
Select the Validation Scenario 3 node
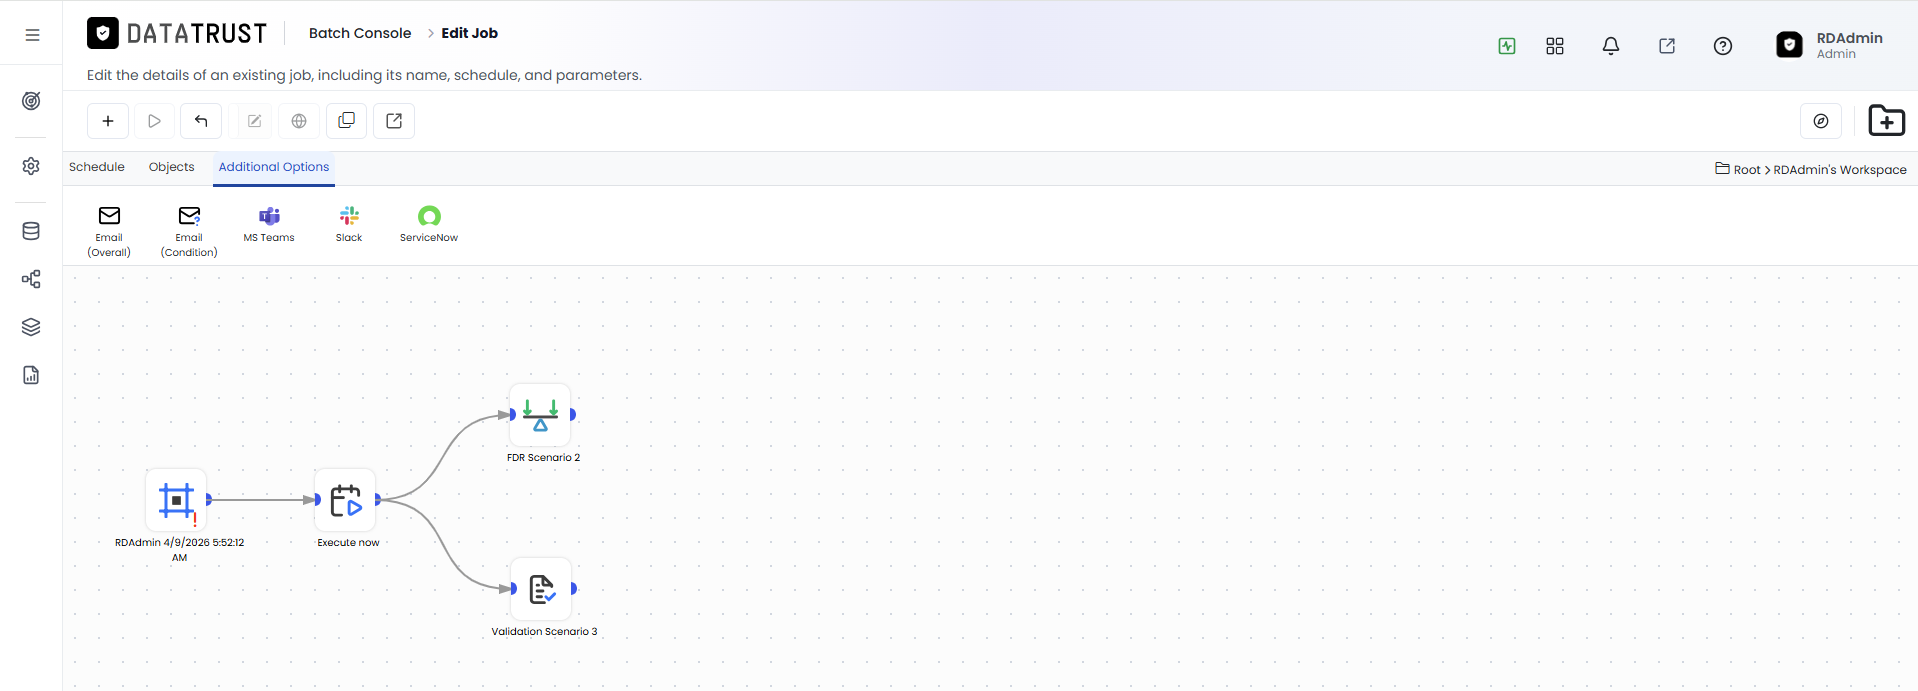pos(541,588)
